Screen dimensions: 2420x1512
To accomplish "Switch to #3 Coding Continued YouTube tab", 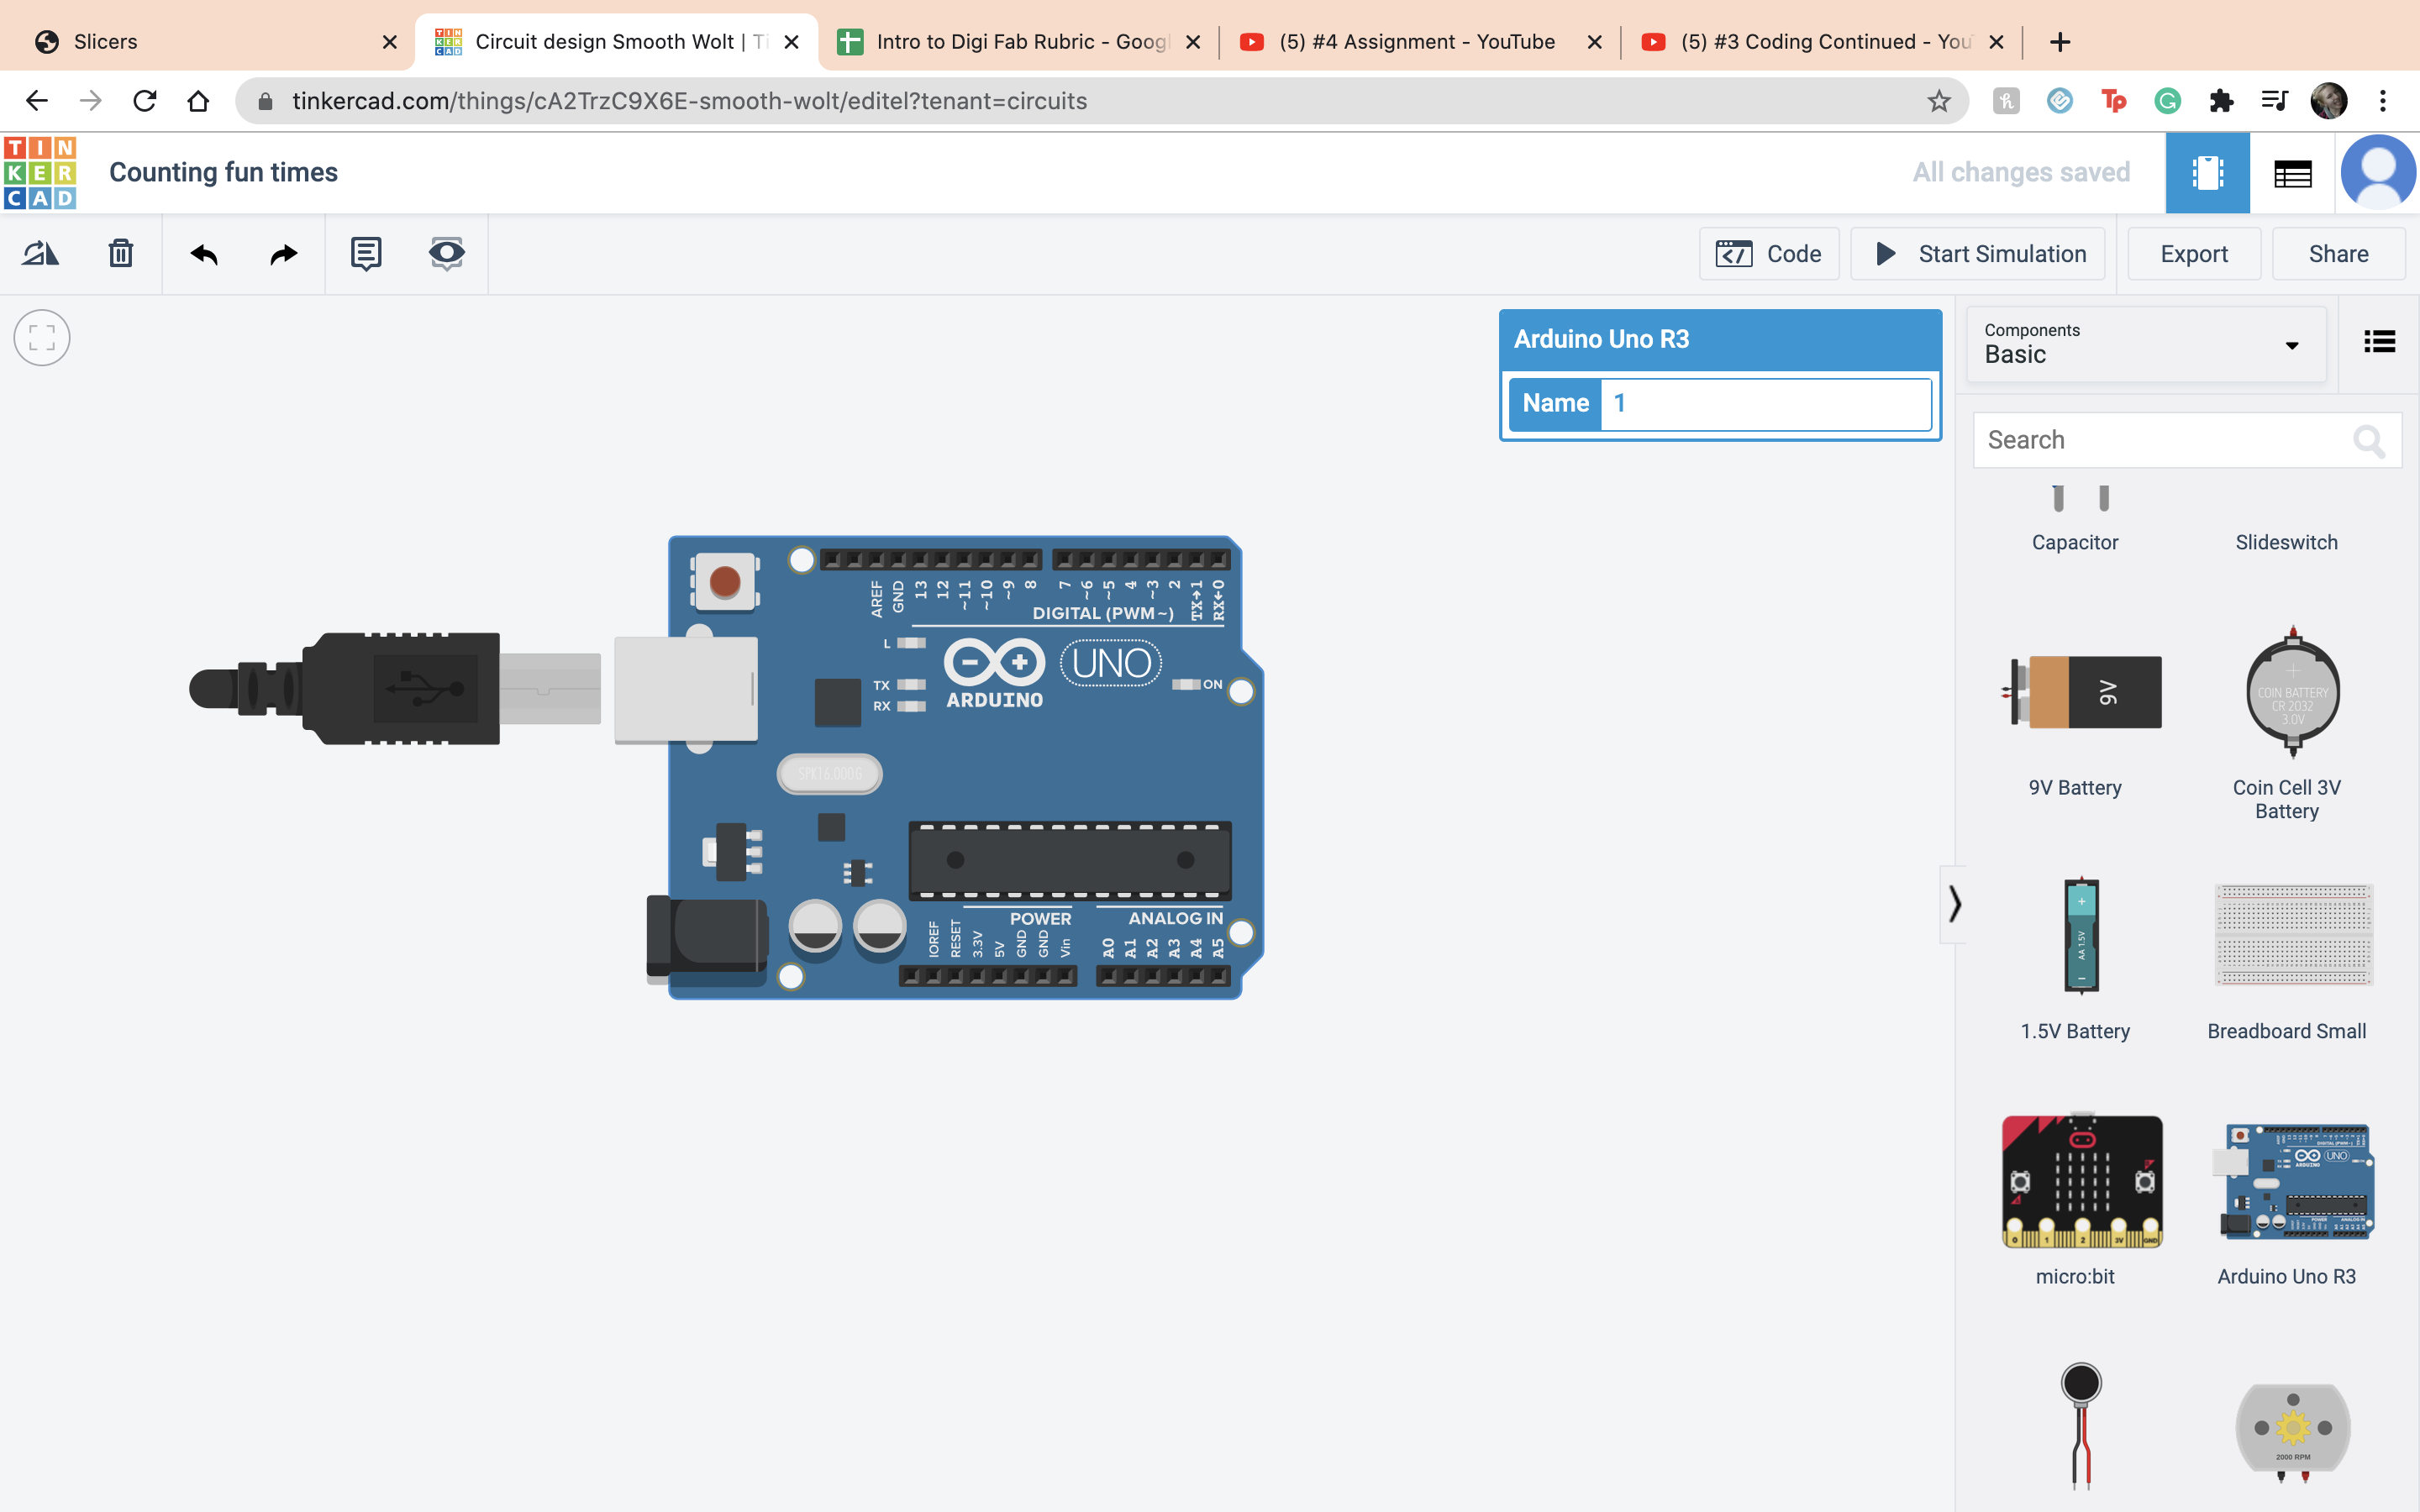I will 1820,42.
